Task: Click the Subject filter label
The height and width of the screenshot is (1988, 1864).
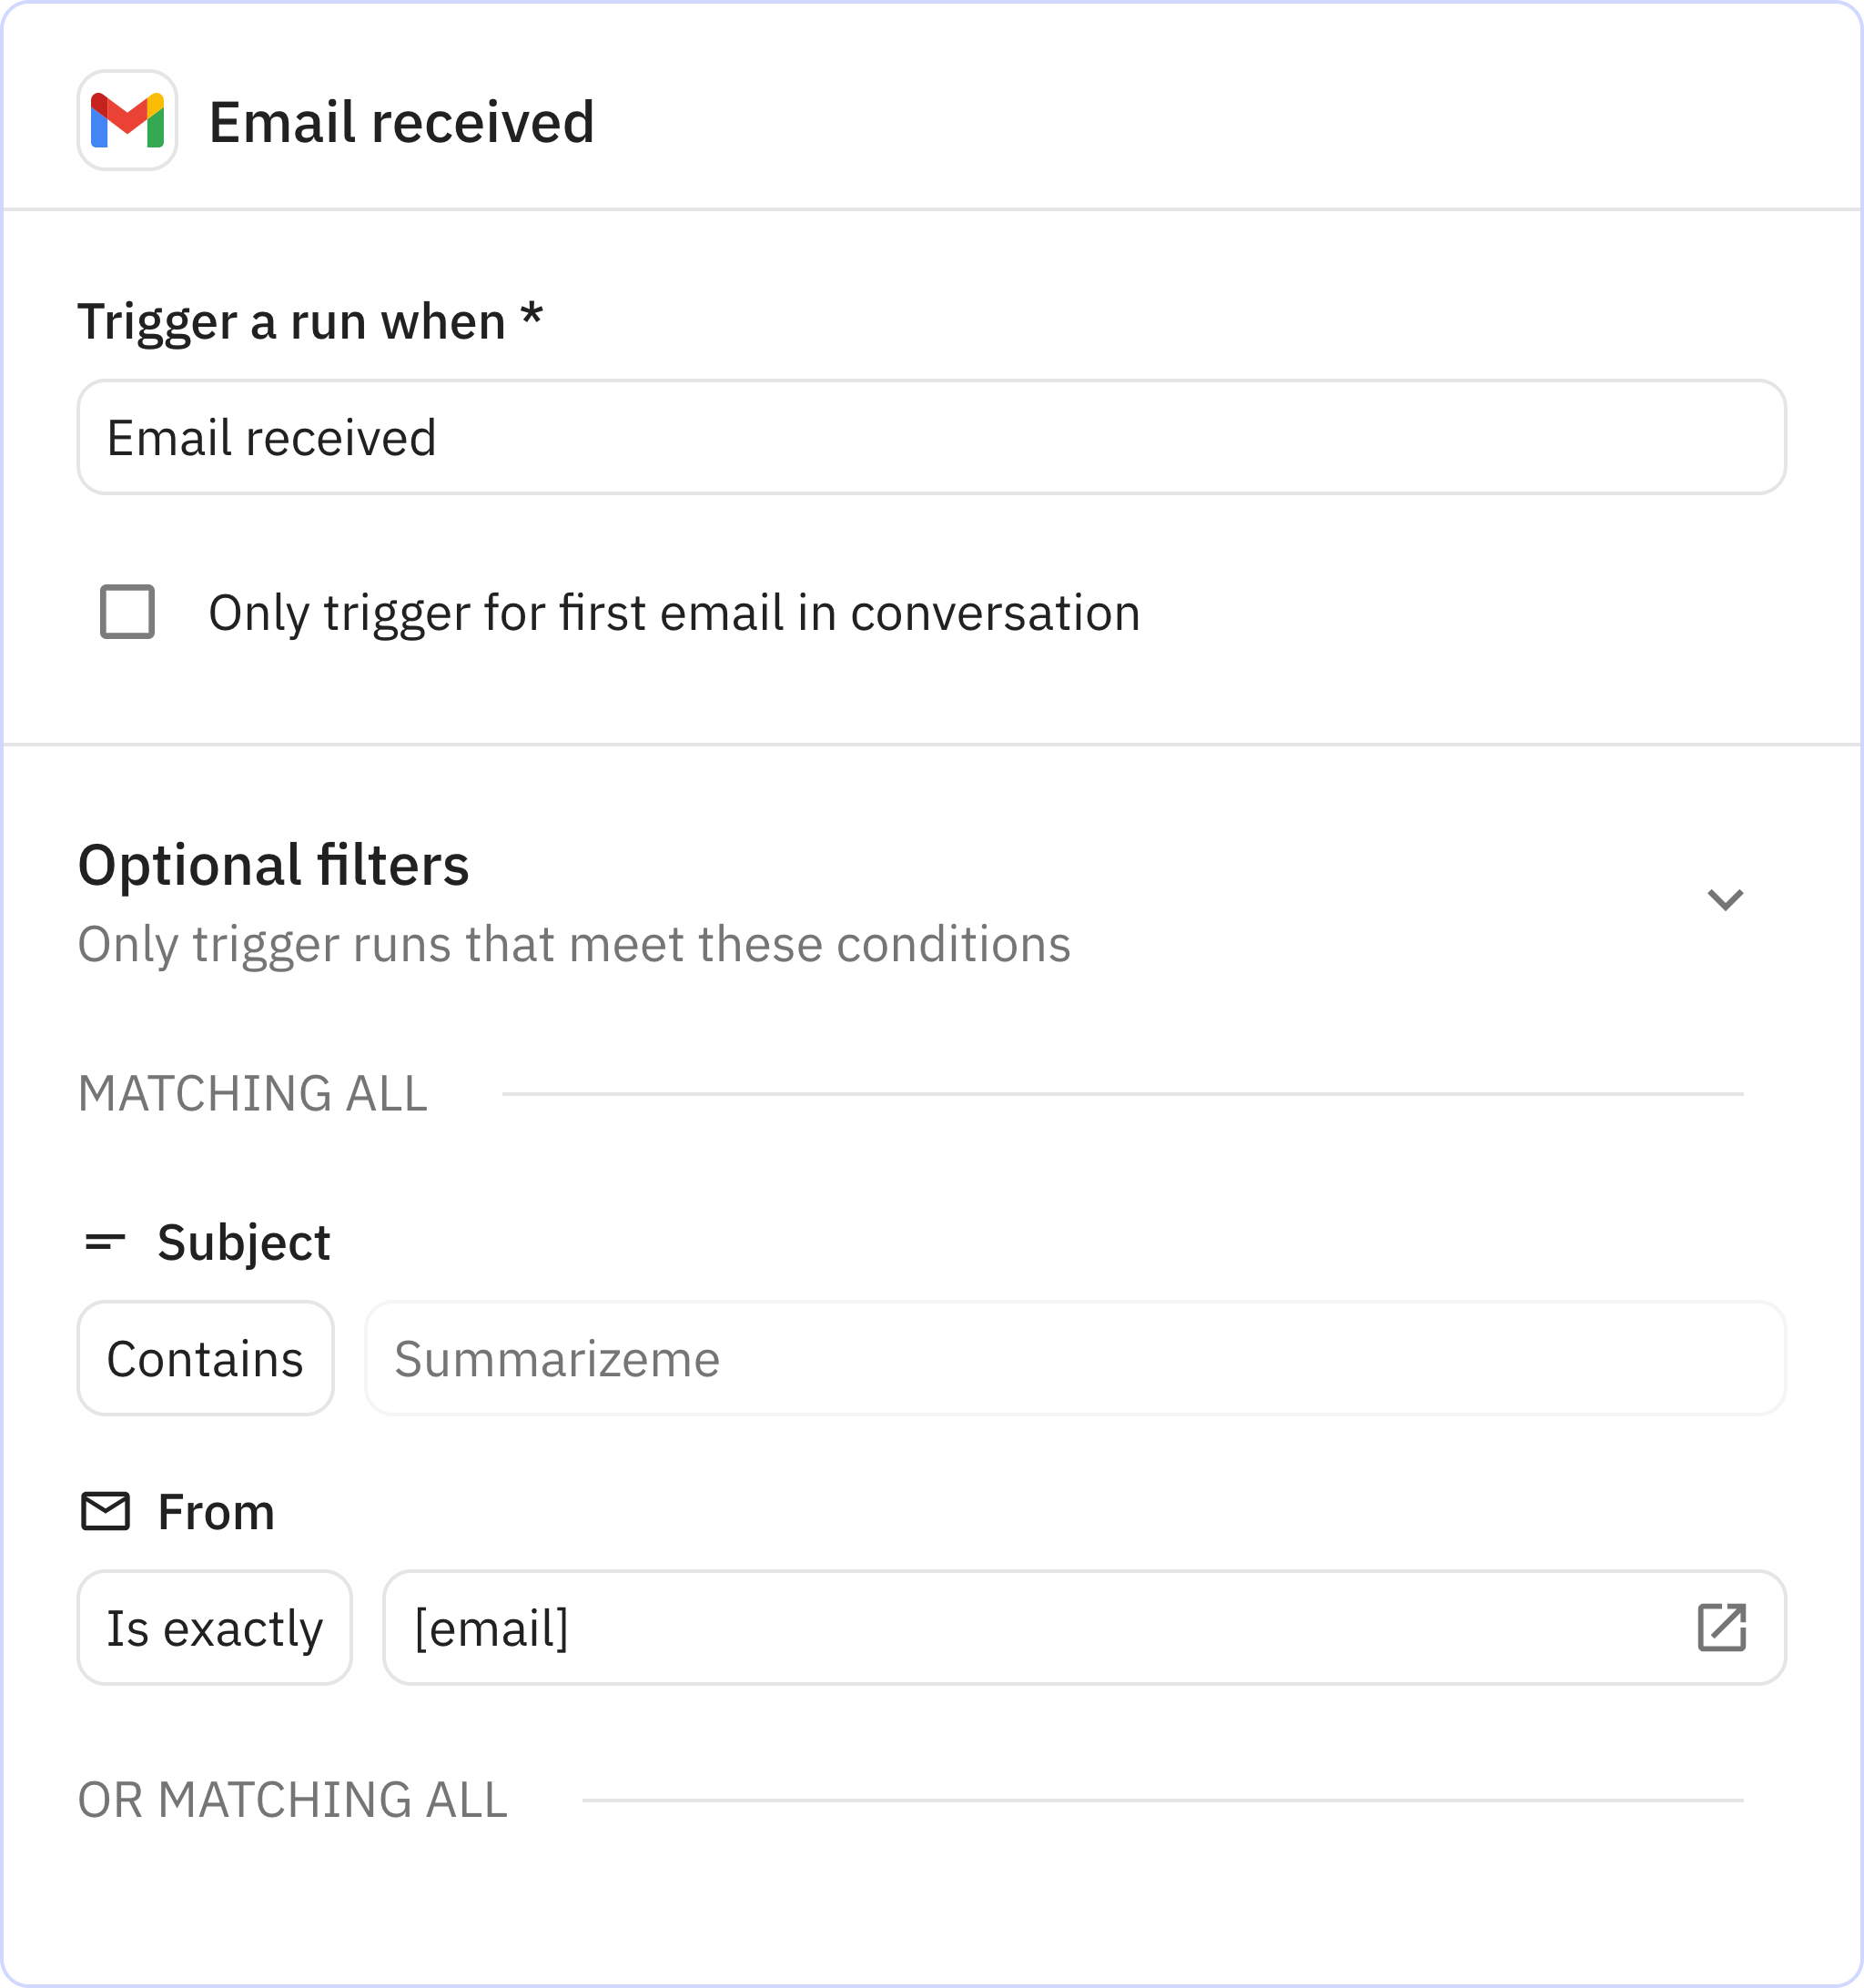Action: click(244, 1243)
